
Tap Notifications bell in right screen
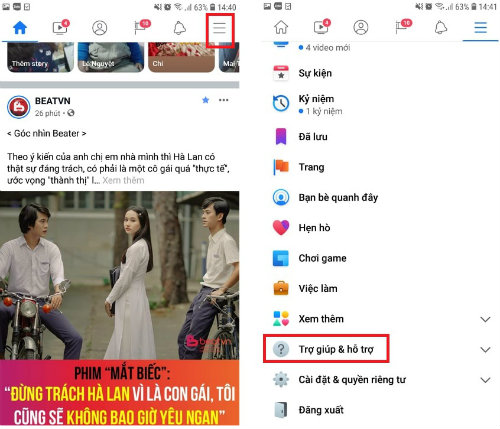click(441, 28)
